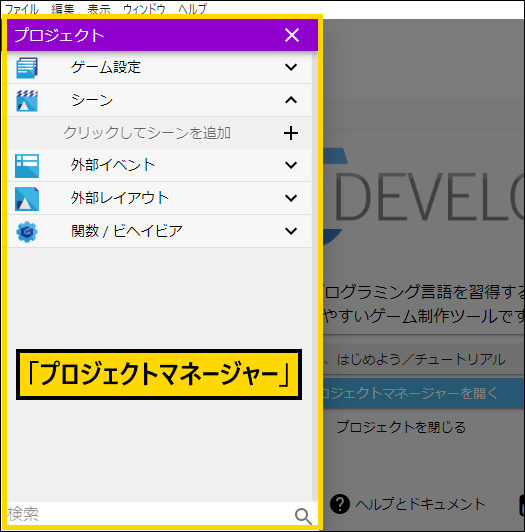Collapse the シーン section chevron
The width and height of the screenshot is (525, 532).
pyautogui.click(x=291, y=100)
